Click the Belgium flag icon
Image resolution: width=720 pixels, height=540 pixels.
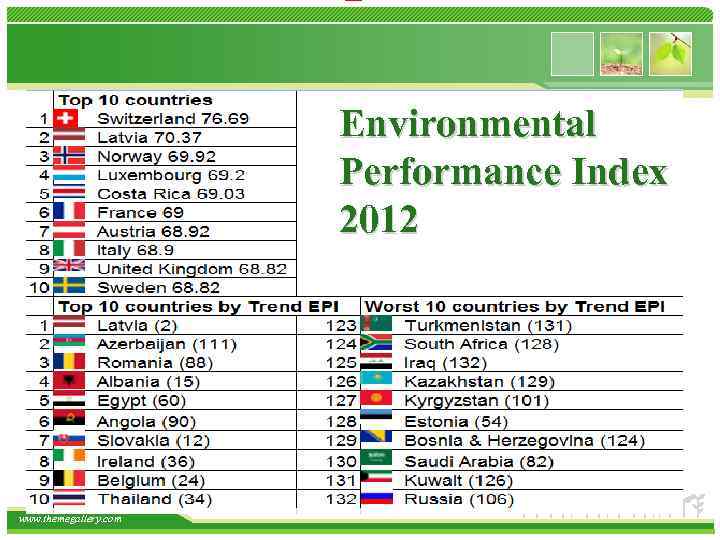click(x=69, y=478)
